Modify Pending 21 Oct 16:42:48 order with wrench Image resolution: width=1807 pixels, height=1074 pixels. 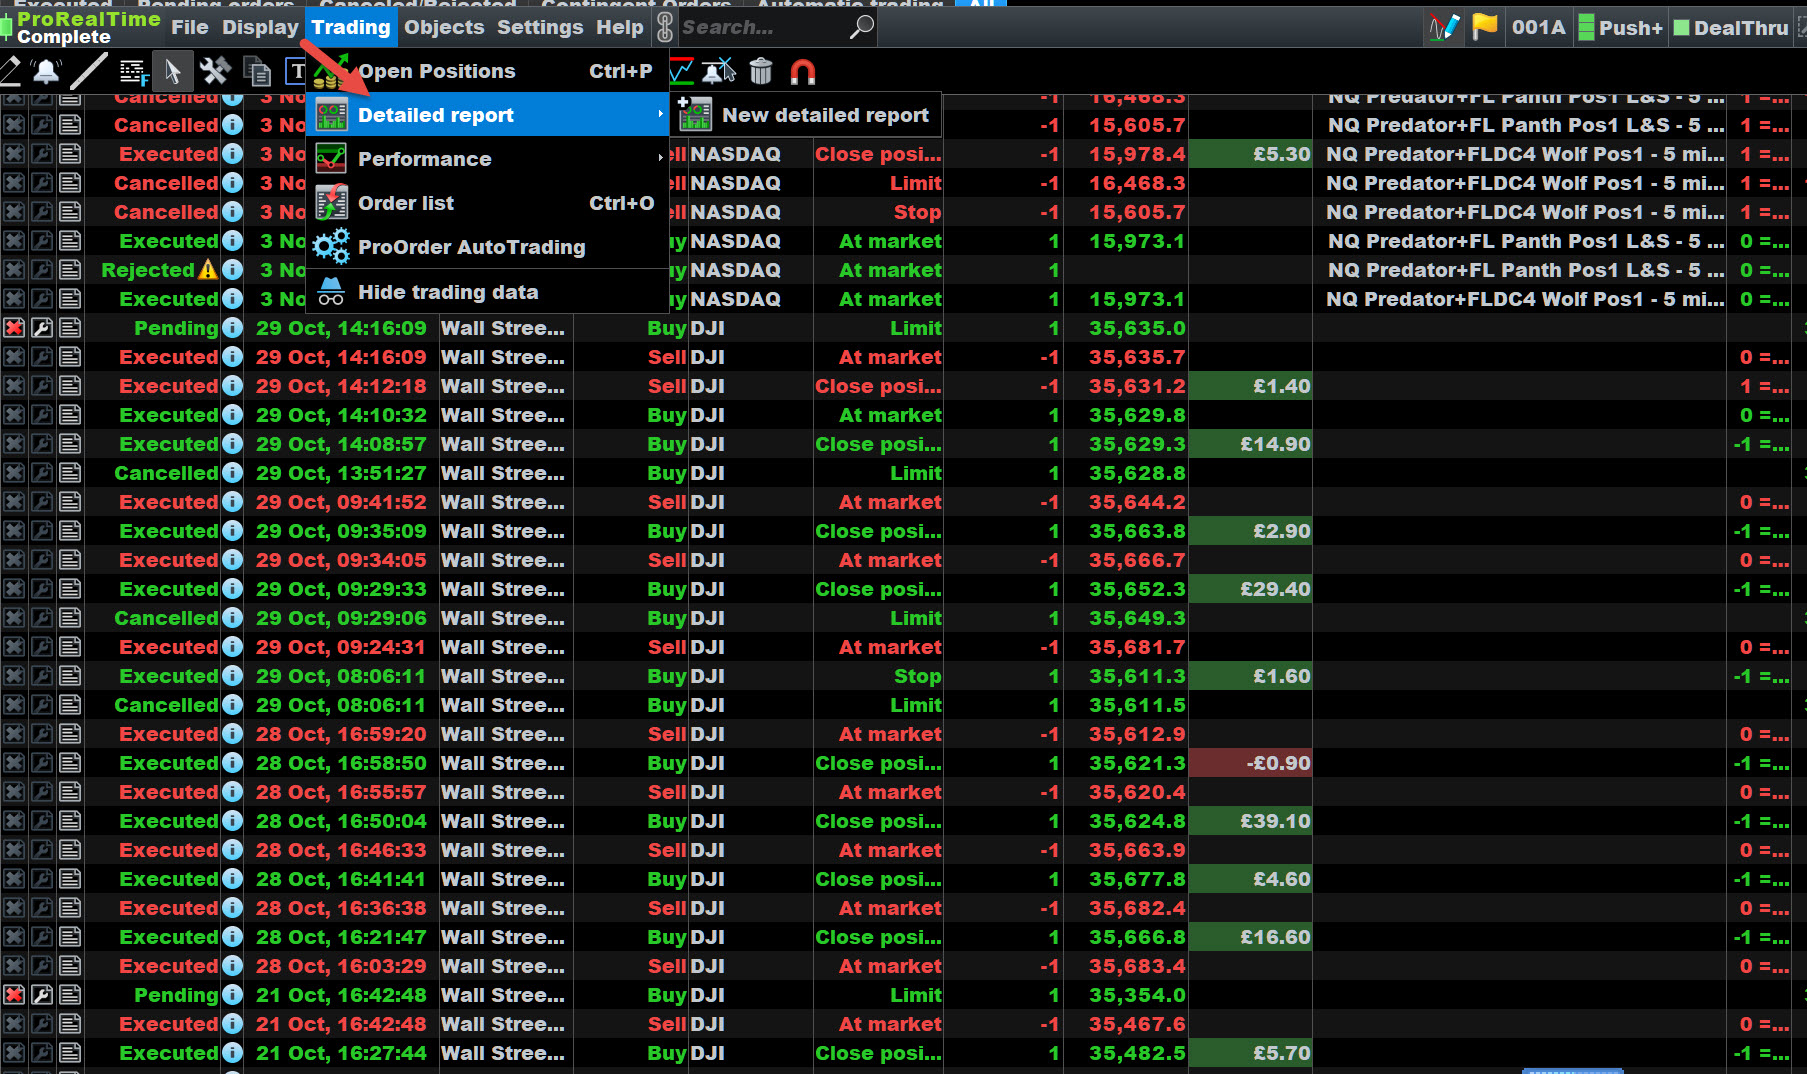[42, 995]
